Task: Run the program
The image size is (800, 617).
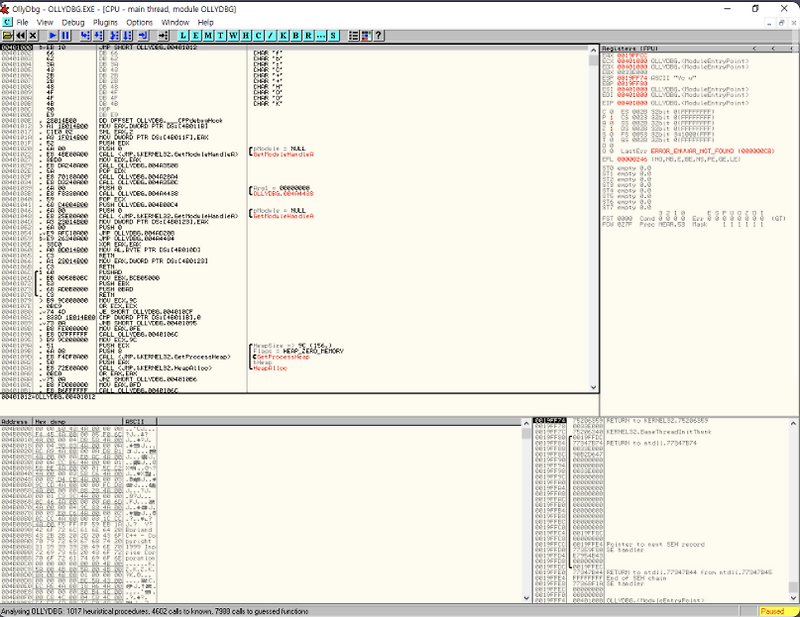Action: (51, 36)
